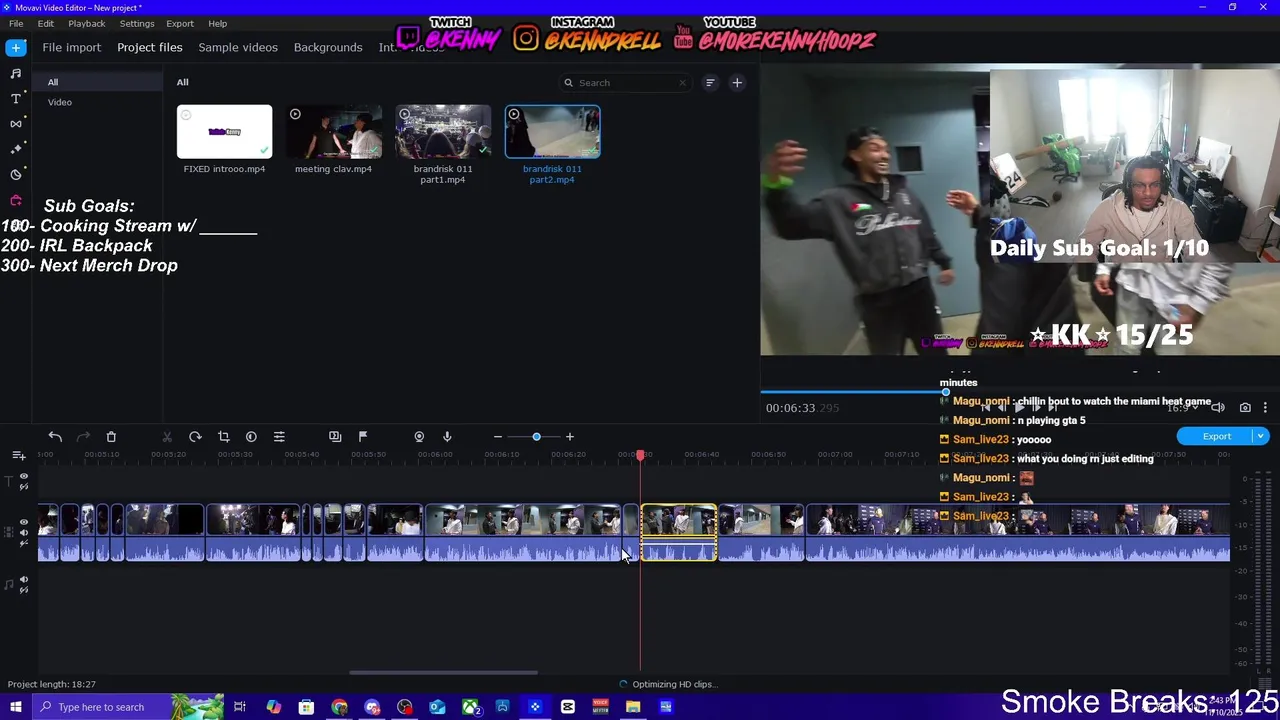
Task: Open the preview more options menu
Action: tap(1265, 408)
